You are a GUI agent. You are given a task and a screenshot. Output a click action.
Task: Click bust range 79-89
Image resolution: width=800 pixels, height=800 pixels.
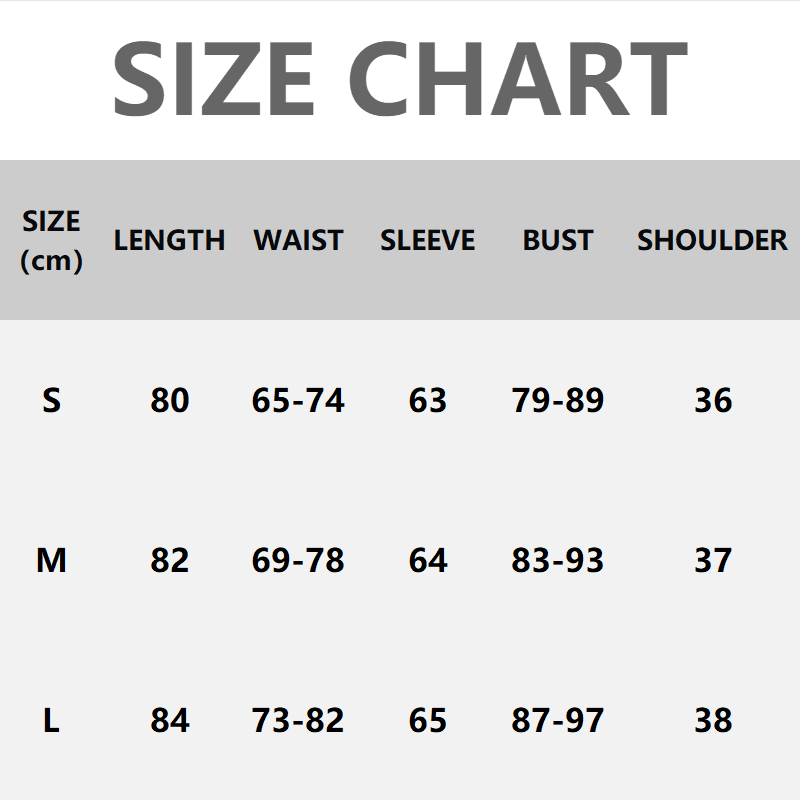(x=557, y=400)
